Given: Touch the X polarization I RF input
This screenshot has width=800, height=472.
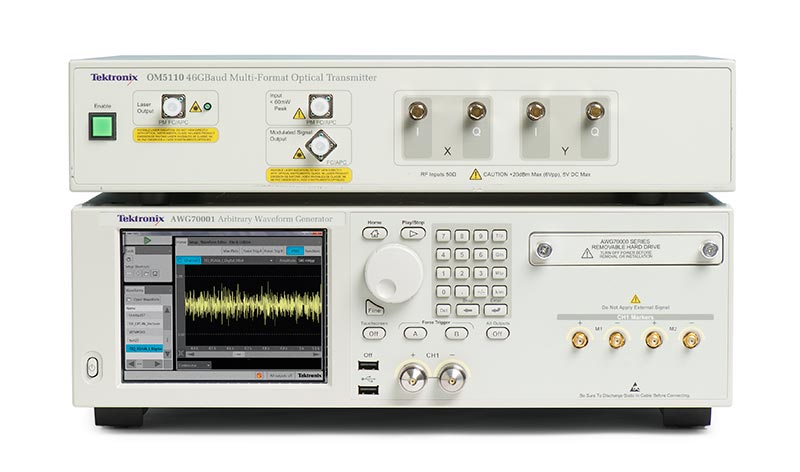Looking at the screenshot, I should tap(417, 110).
